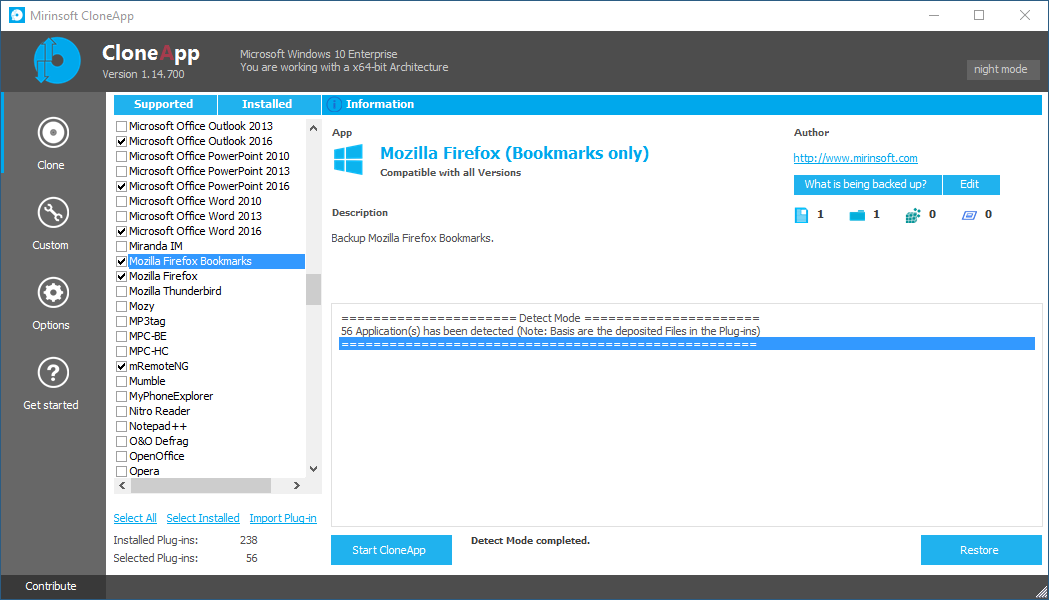Click the Import Plug-in link
The width and height of the screenshot is (1049, 600).
[x=283, y=518]
